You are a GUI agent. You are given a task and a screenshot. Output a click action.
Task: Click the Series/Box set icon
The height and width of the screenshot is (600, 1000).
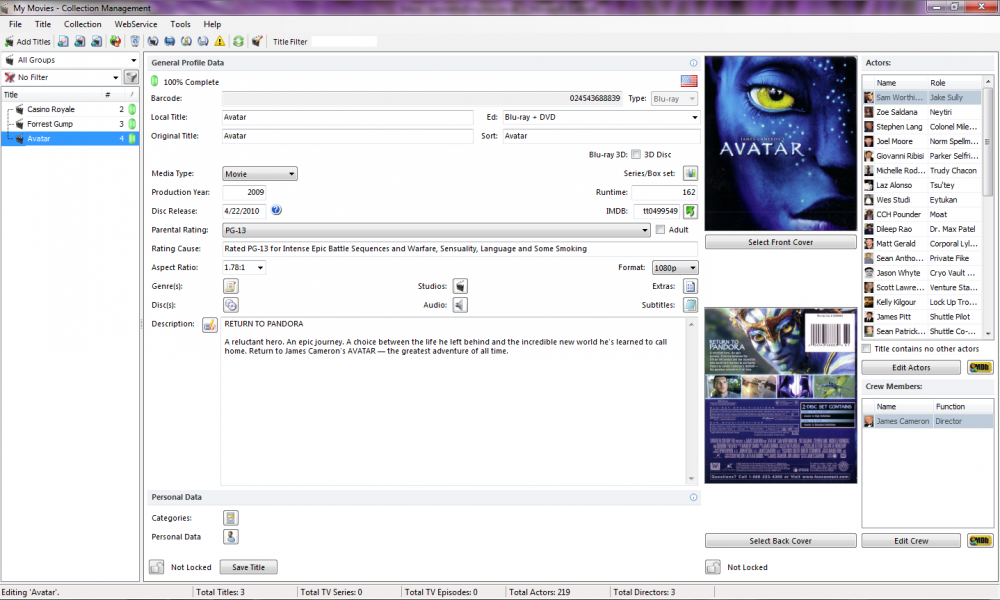[690, 174]
